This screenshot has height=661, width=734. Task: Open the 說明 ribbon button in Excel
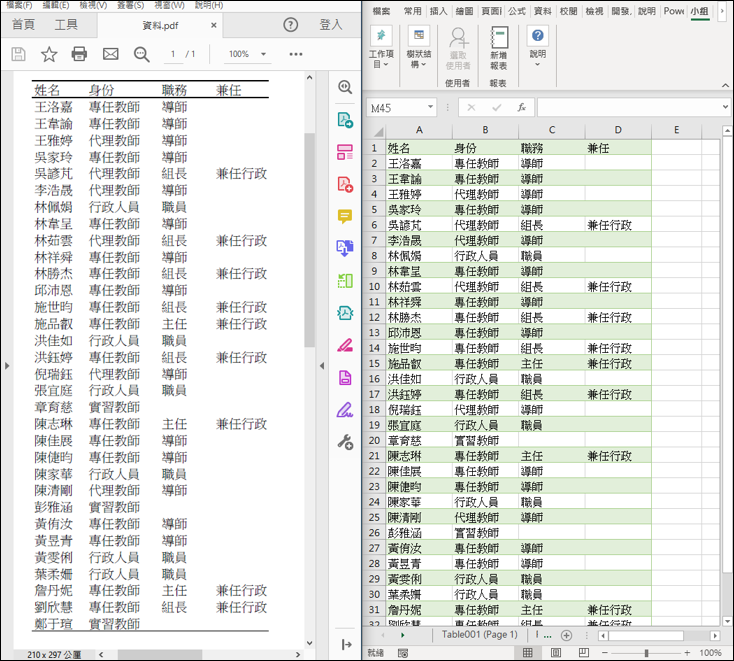point(537,46)
